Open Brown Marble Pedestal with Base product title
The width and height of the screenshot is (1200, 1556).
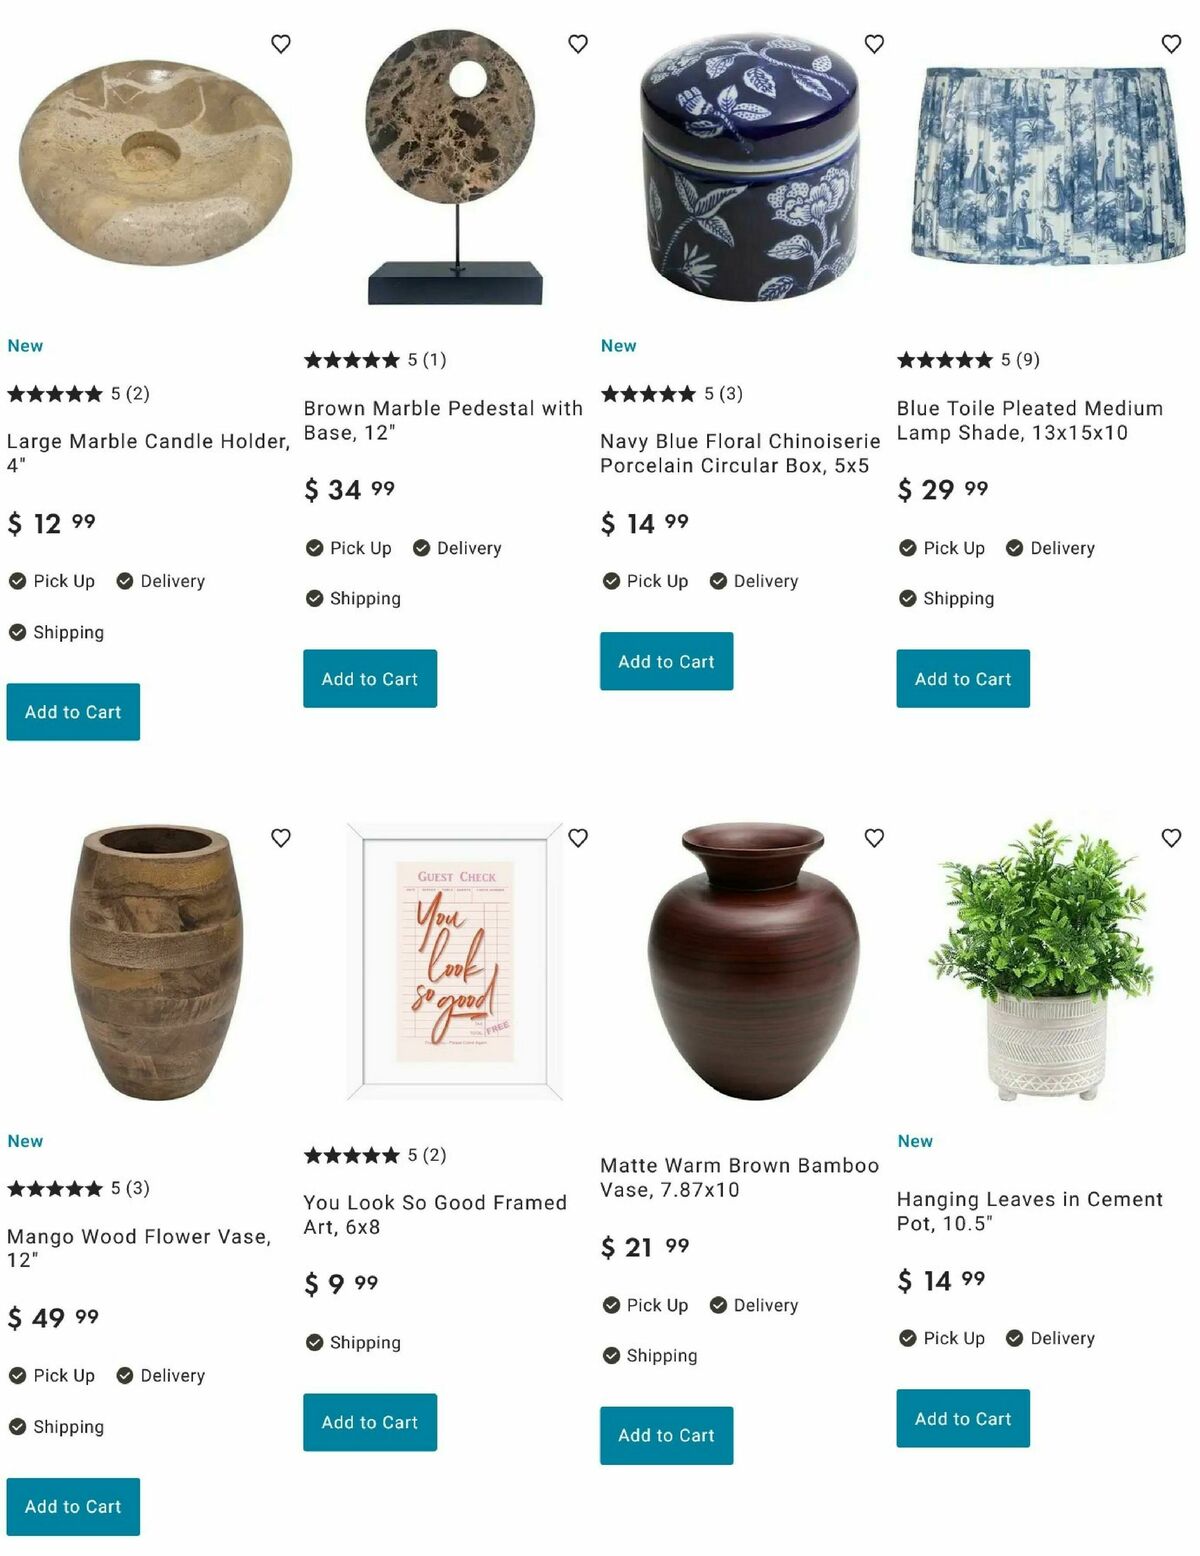click(x=443, y=421)
